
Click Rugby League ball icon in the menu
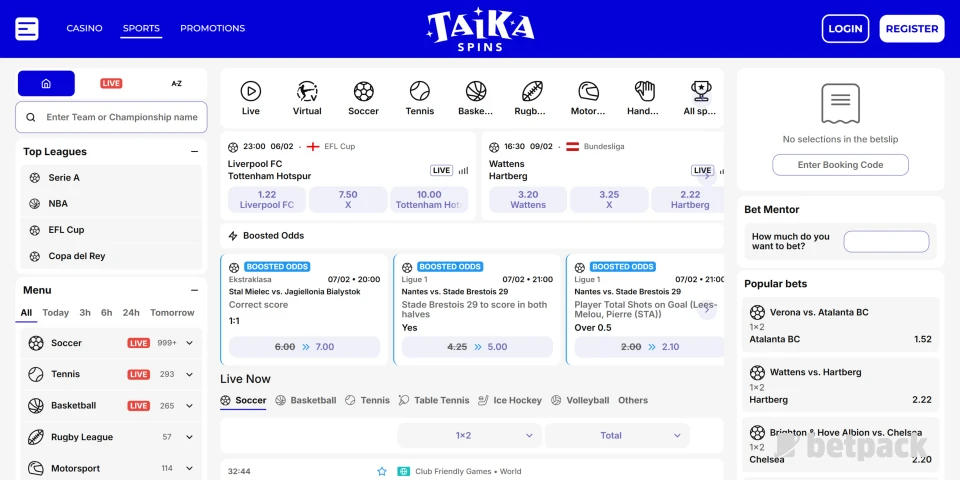pyautogui.click(x=36, y=437)
